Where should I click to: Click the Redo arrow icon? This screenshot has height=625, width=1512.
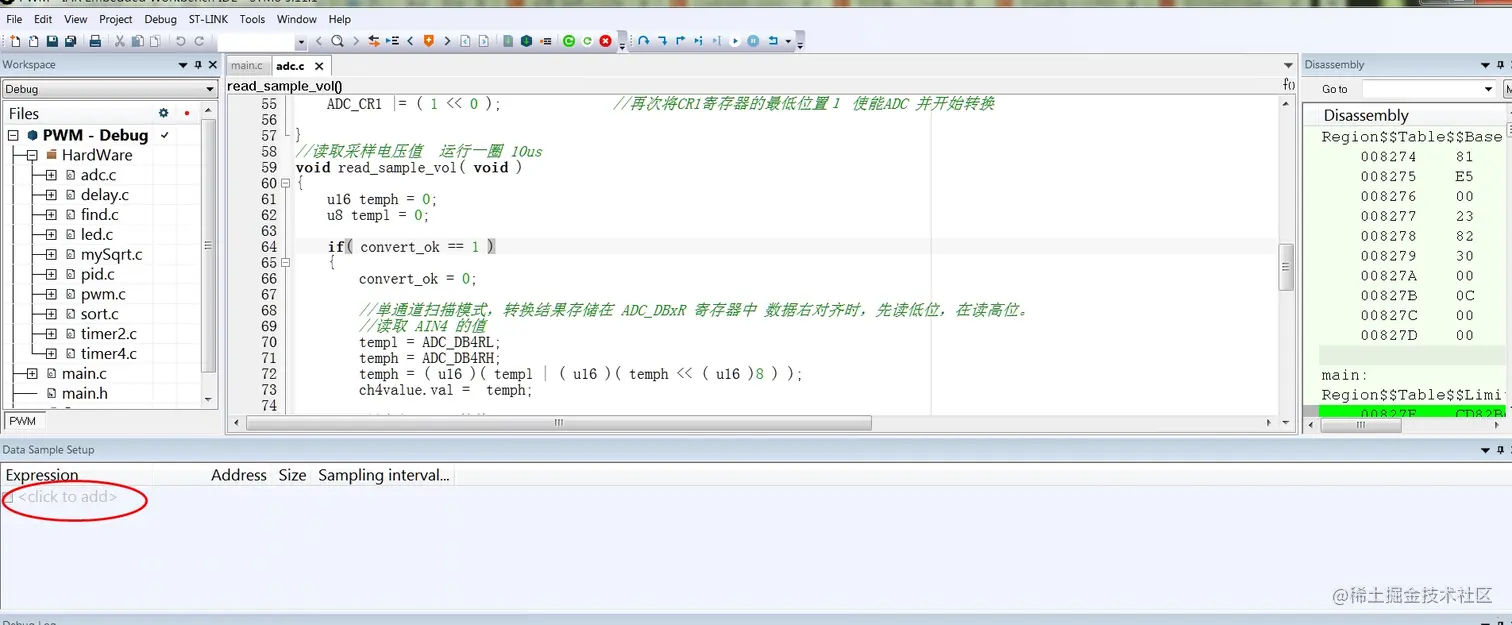coord(199,41)
